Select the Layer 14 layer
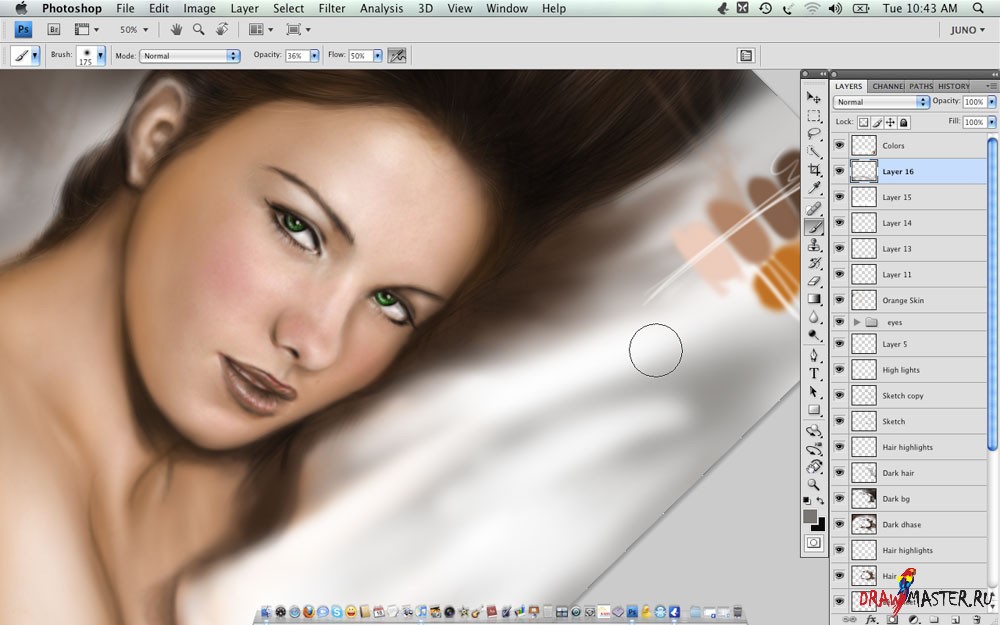 (x=897, y=223)
